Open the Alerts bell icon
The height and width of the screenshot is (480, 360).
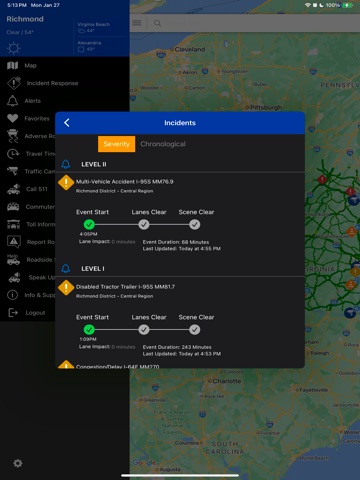13,101
